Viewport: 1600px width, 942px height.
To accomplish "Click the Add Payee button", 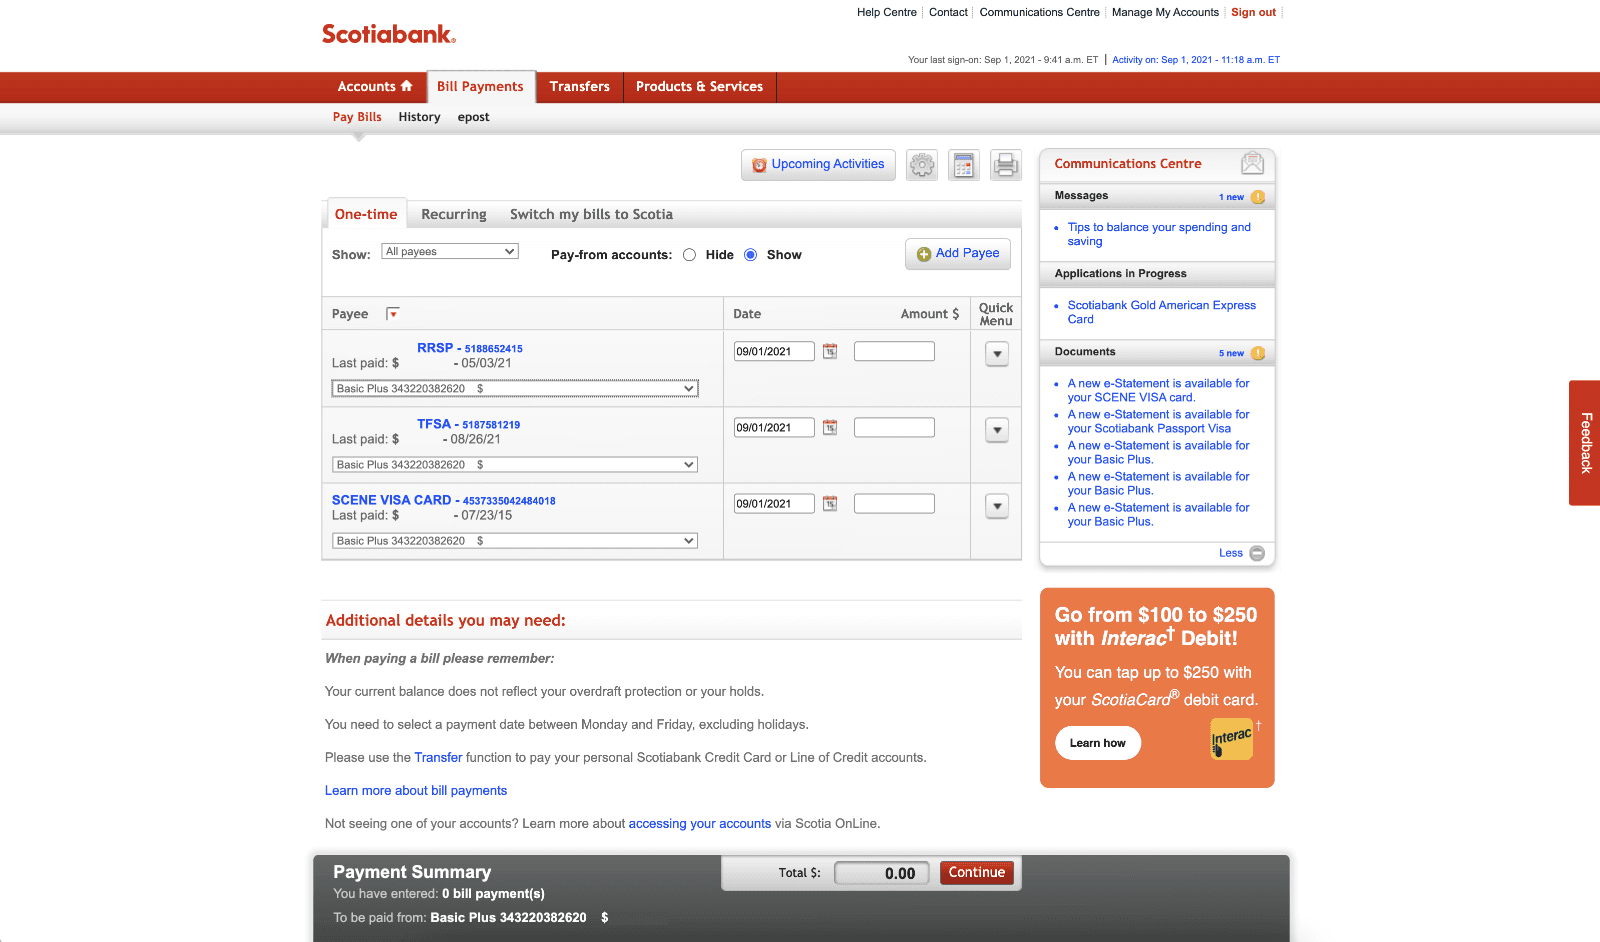I will tap(958, 254).
